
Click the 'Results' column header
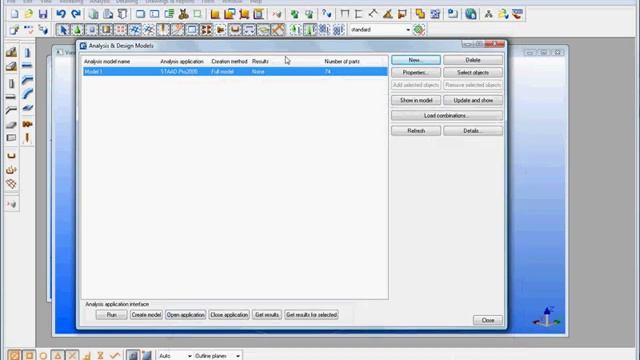(260, 61)
